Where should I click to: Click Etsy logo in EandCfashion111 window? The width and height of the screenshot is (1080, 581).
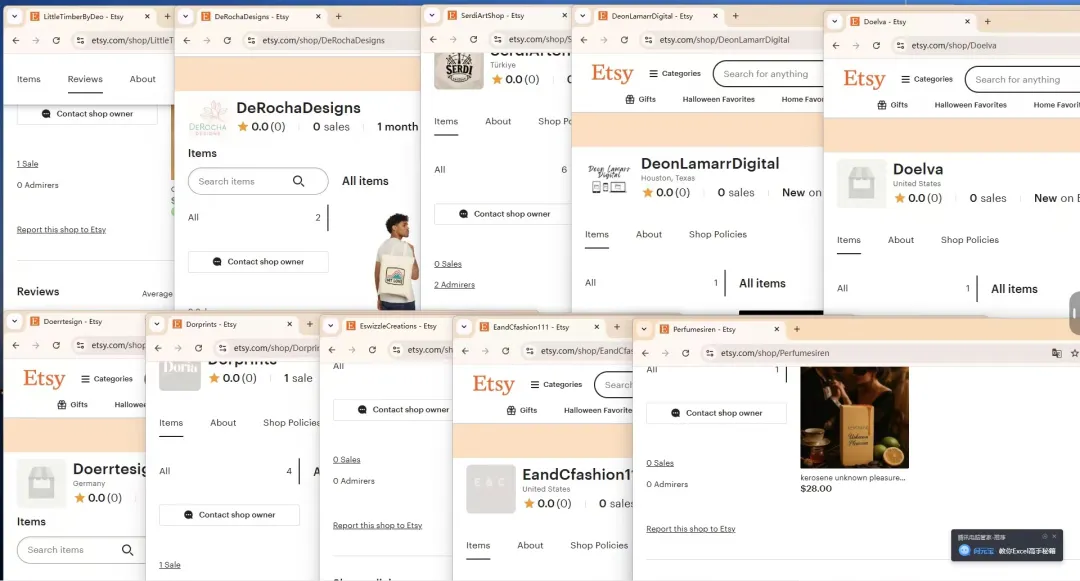point(493,384)
